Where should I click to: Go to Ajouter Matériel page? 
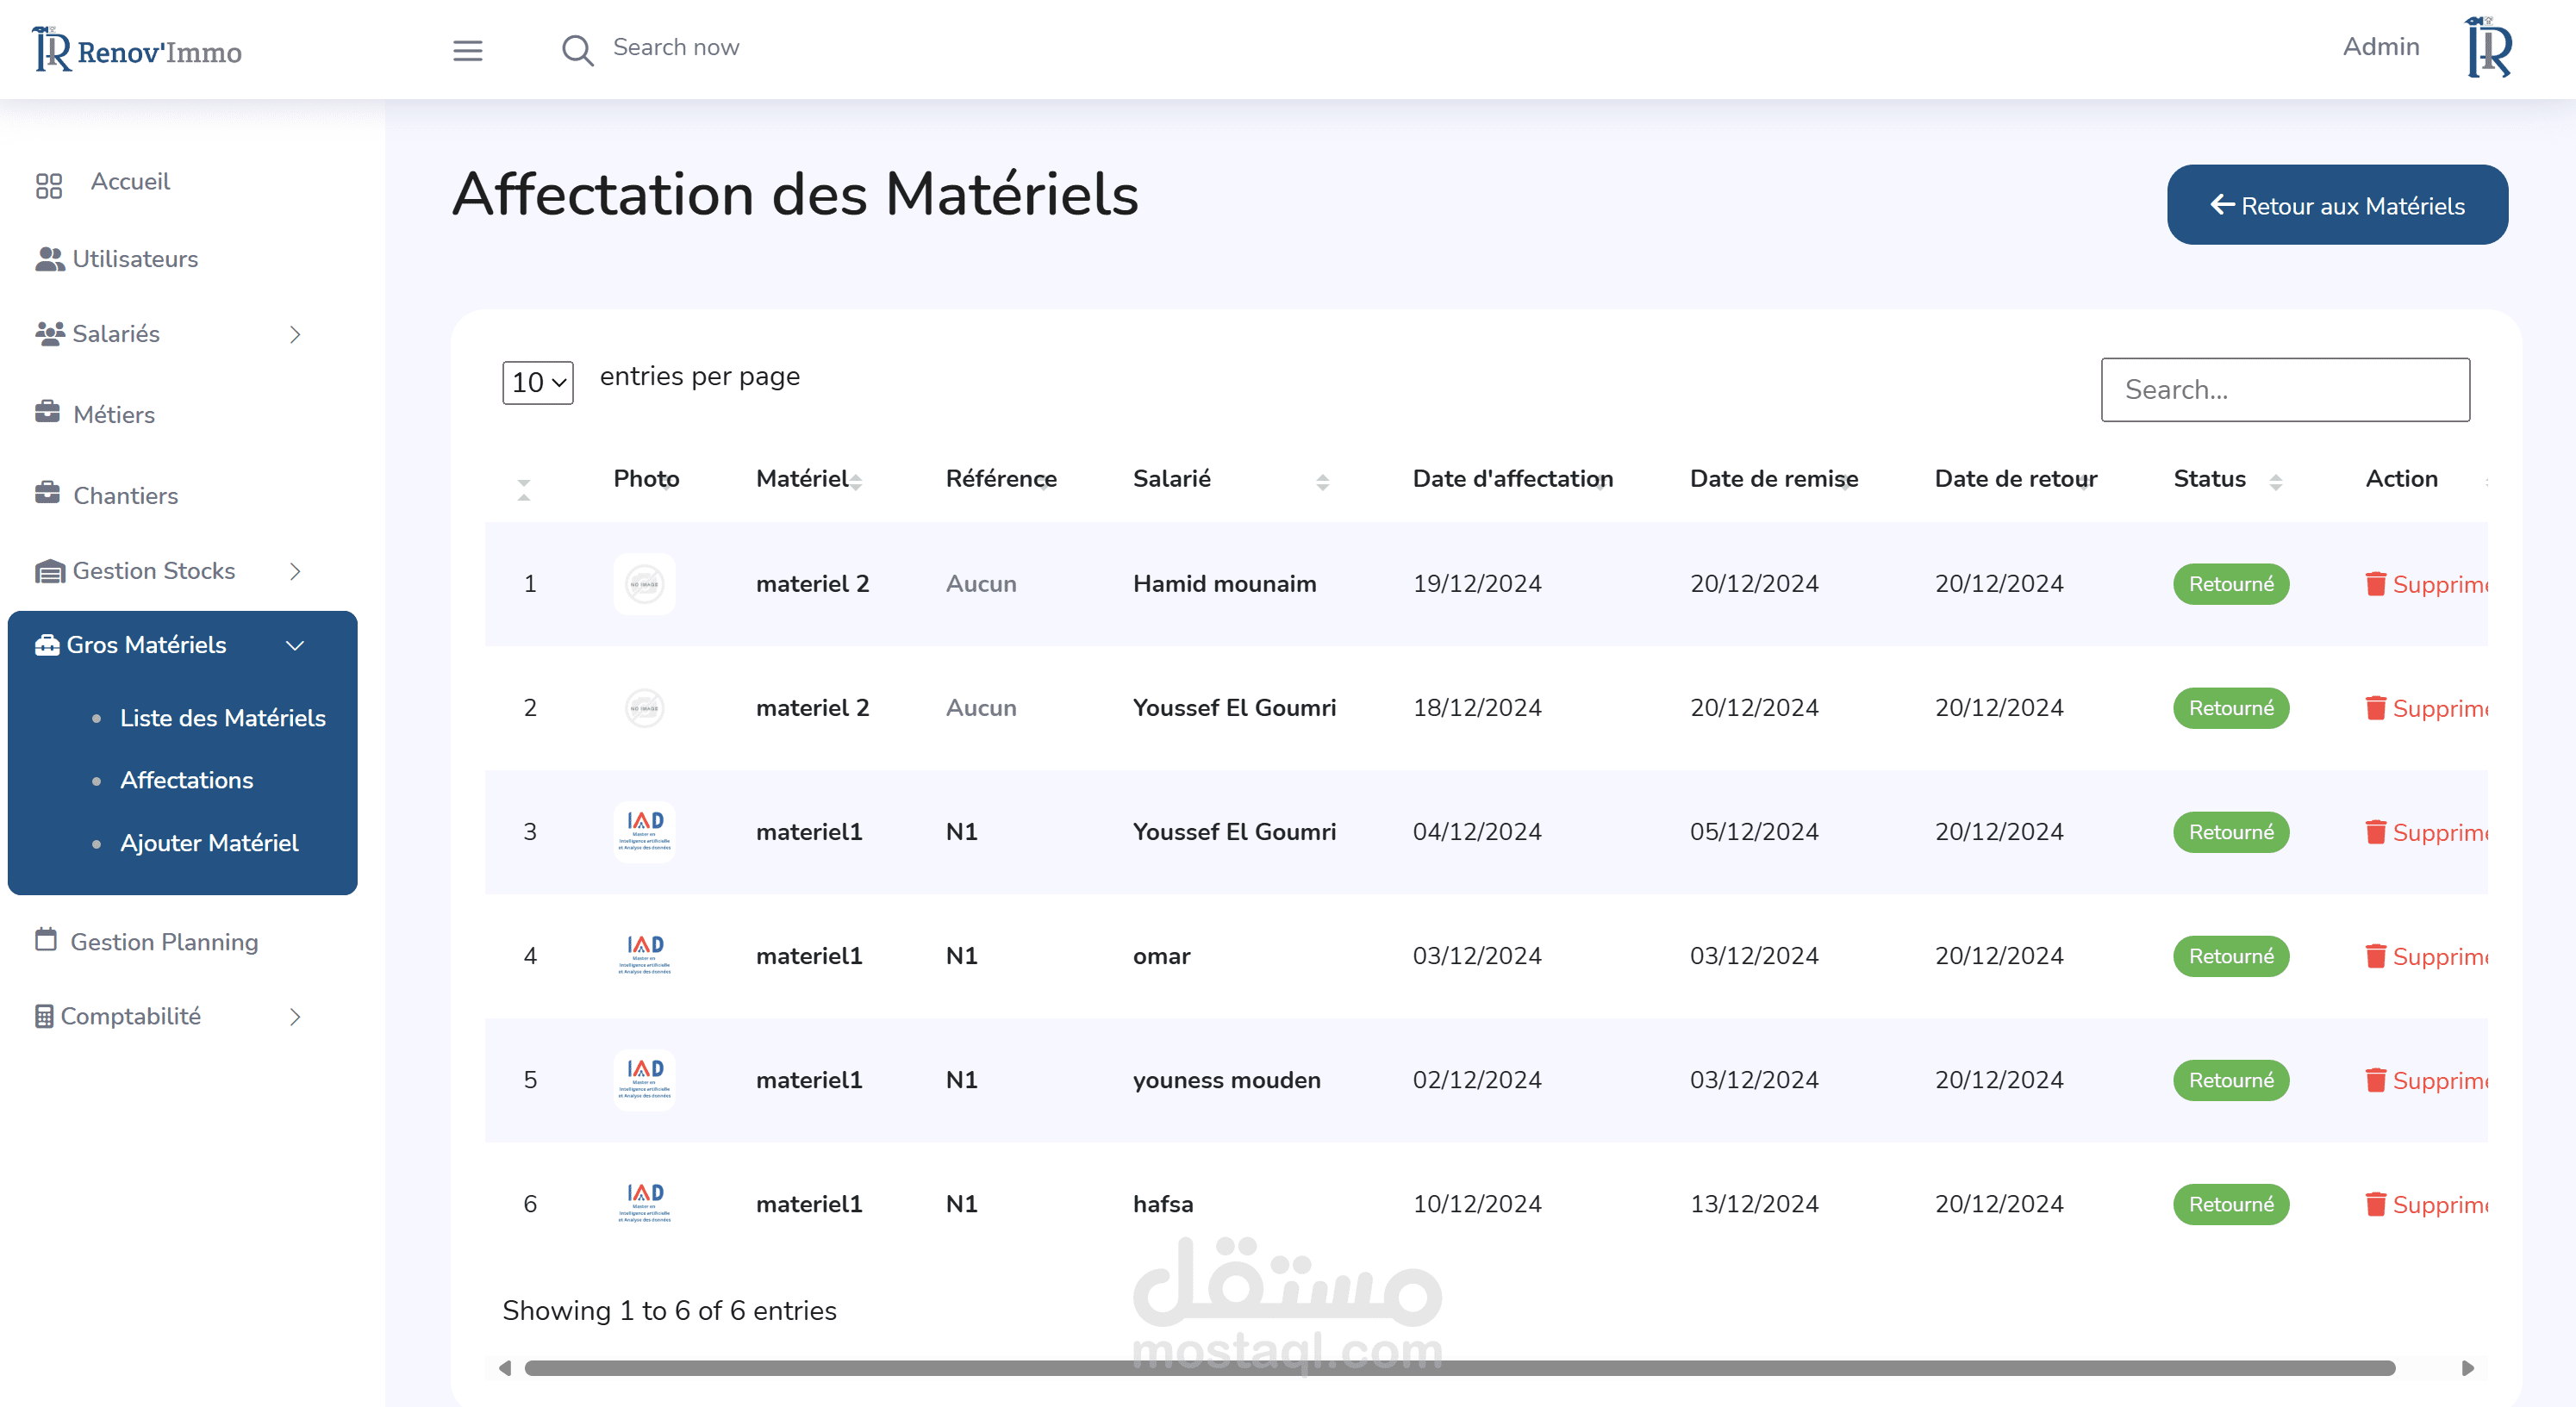pyautogui.click(x=209, y=842)
